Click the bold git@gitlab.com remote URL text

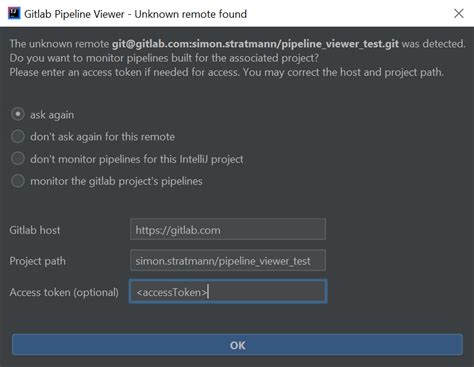[x=255, y=44]
